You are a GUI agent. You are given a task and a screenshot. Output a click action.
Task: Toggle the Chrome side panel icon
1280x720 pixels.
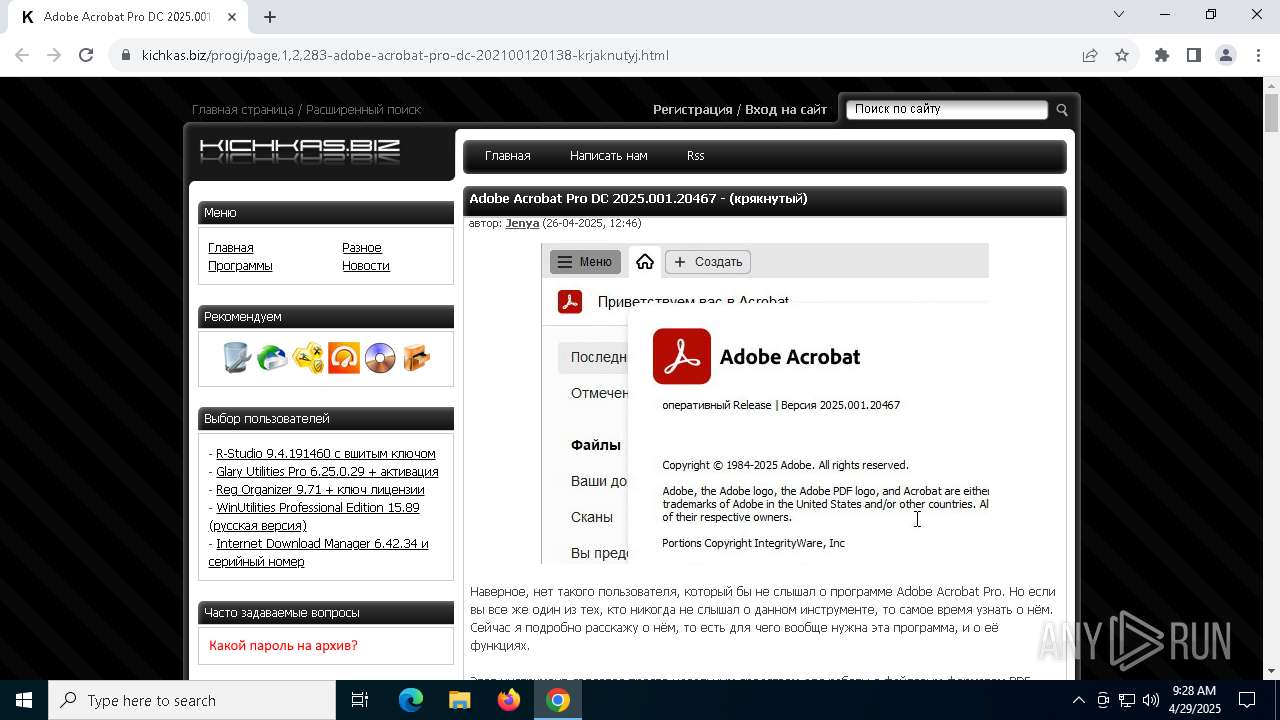click(1194, 55)
